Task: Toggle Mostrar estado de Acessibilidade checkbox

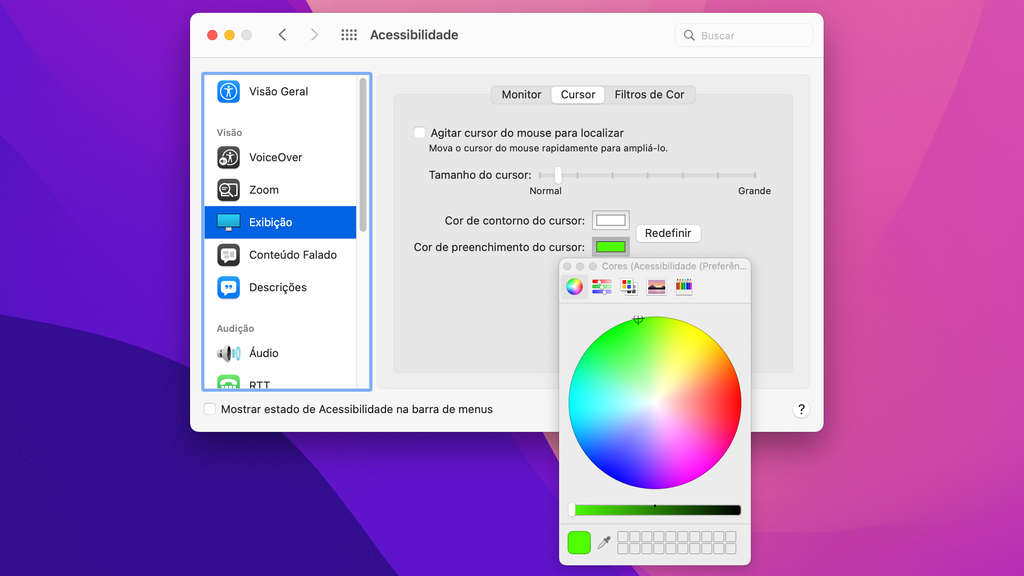Action: tap(210, 409)
